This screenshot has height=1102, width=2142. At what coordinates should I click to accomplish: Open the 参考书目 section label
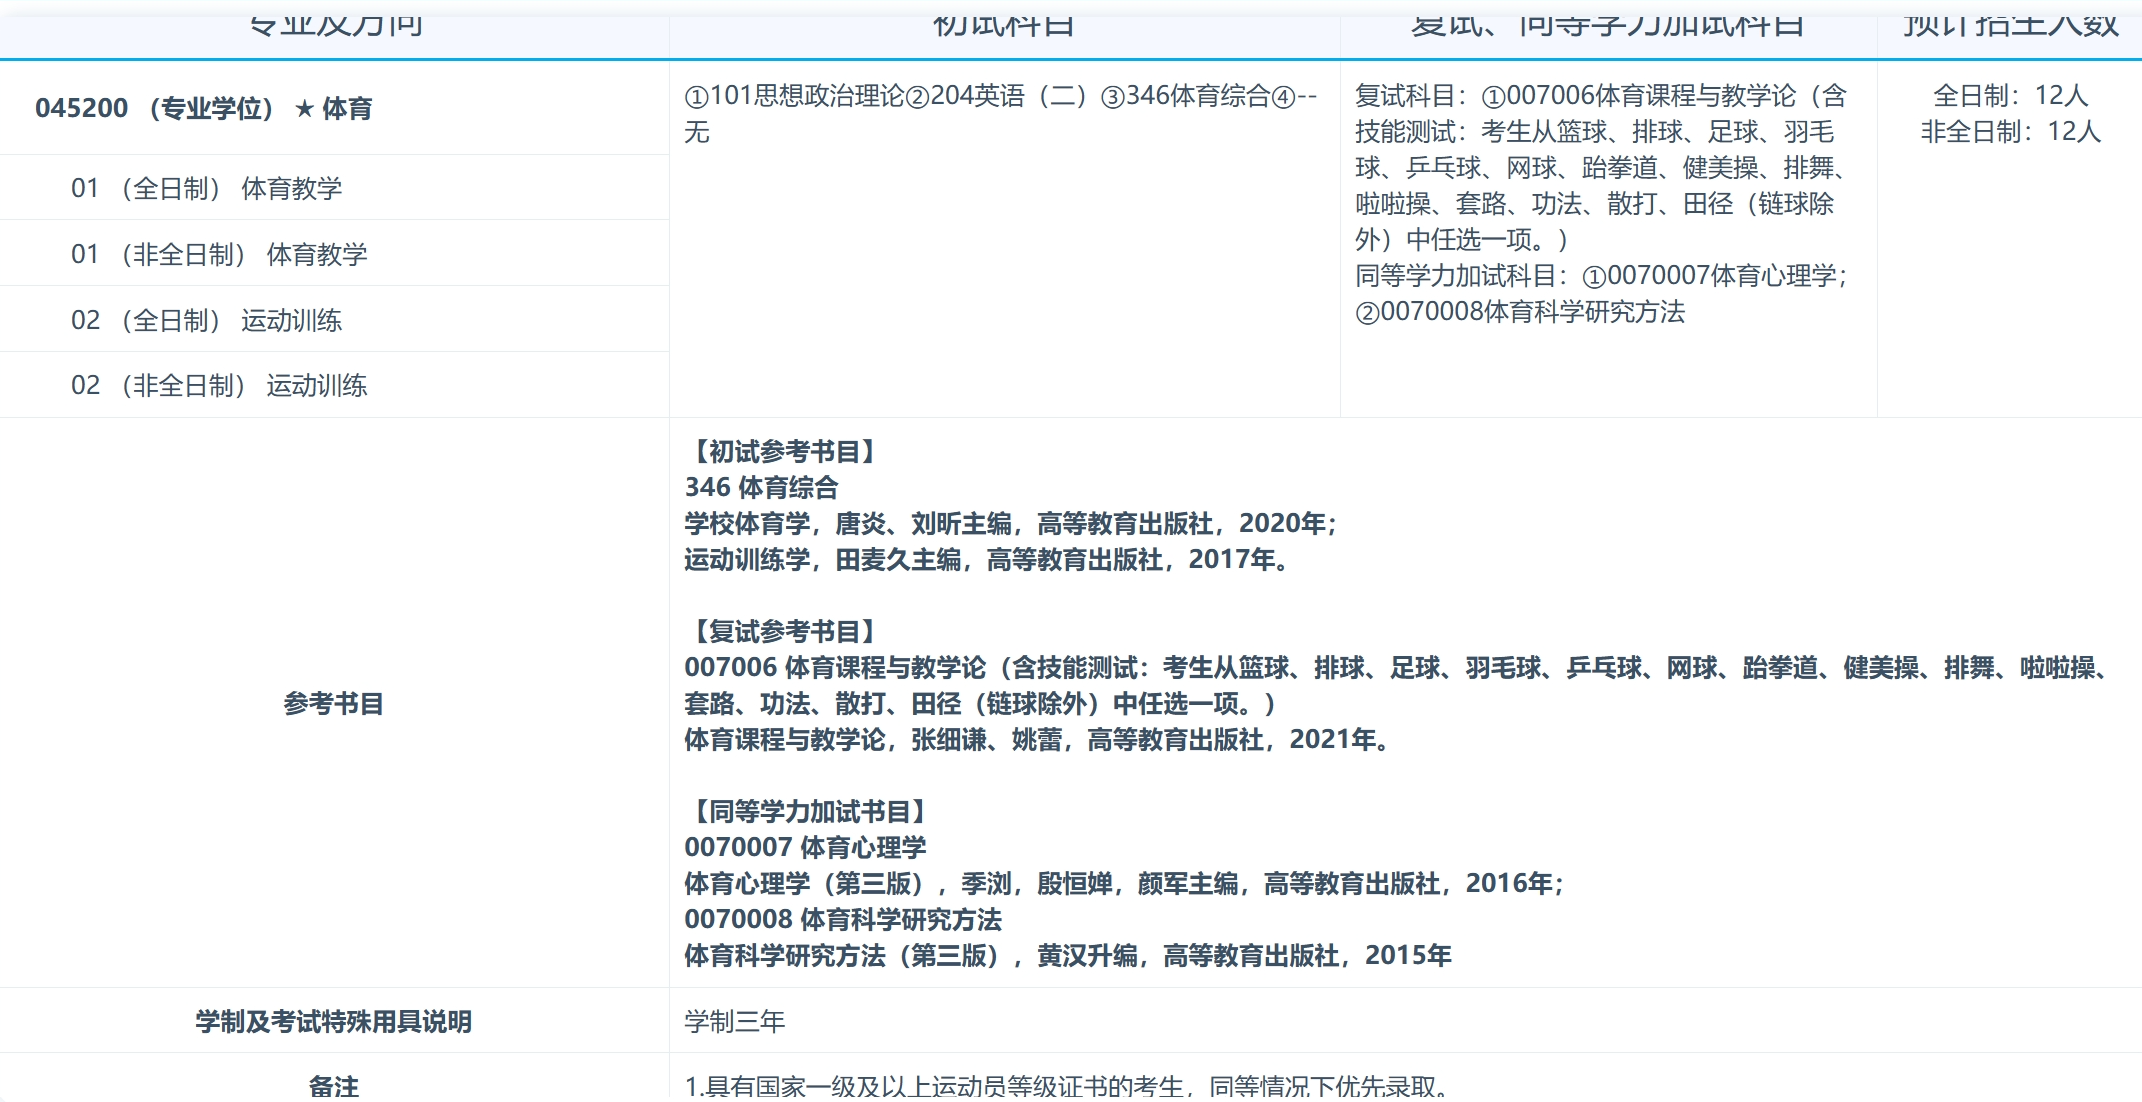coord(334,705)
